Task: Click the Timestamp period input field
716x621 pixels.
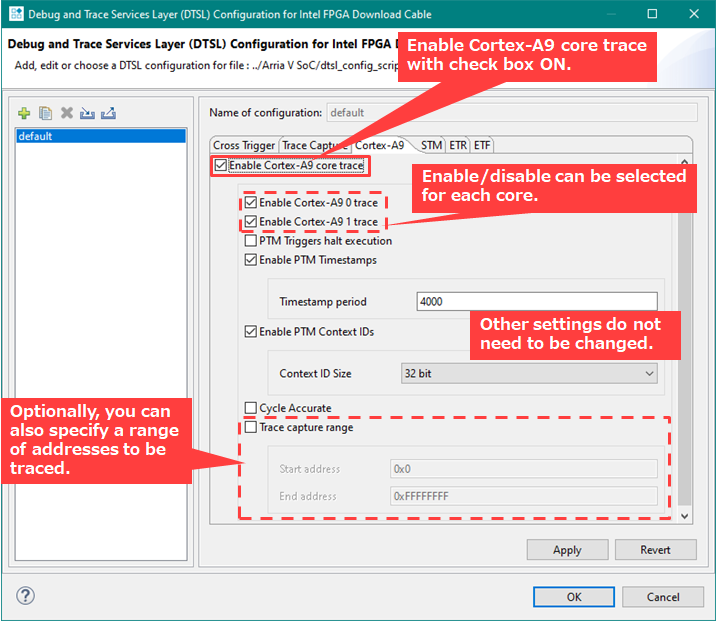Action: 536,302
